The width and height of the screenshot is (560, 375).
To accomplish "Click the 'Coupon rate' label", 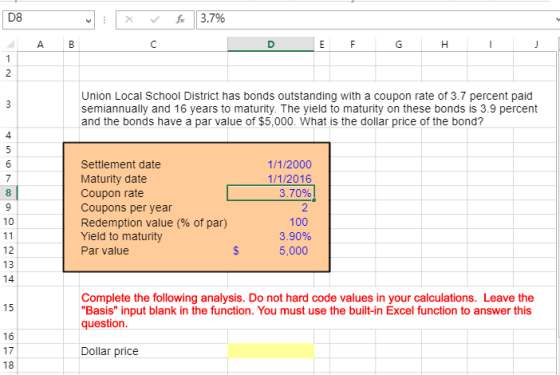I will tap(112, 193).
